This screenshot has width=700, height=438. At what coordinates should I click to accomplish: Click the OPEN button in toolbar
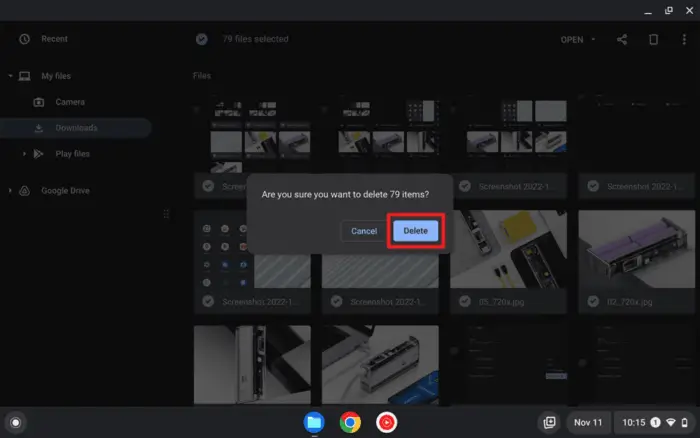(572, 40)
